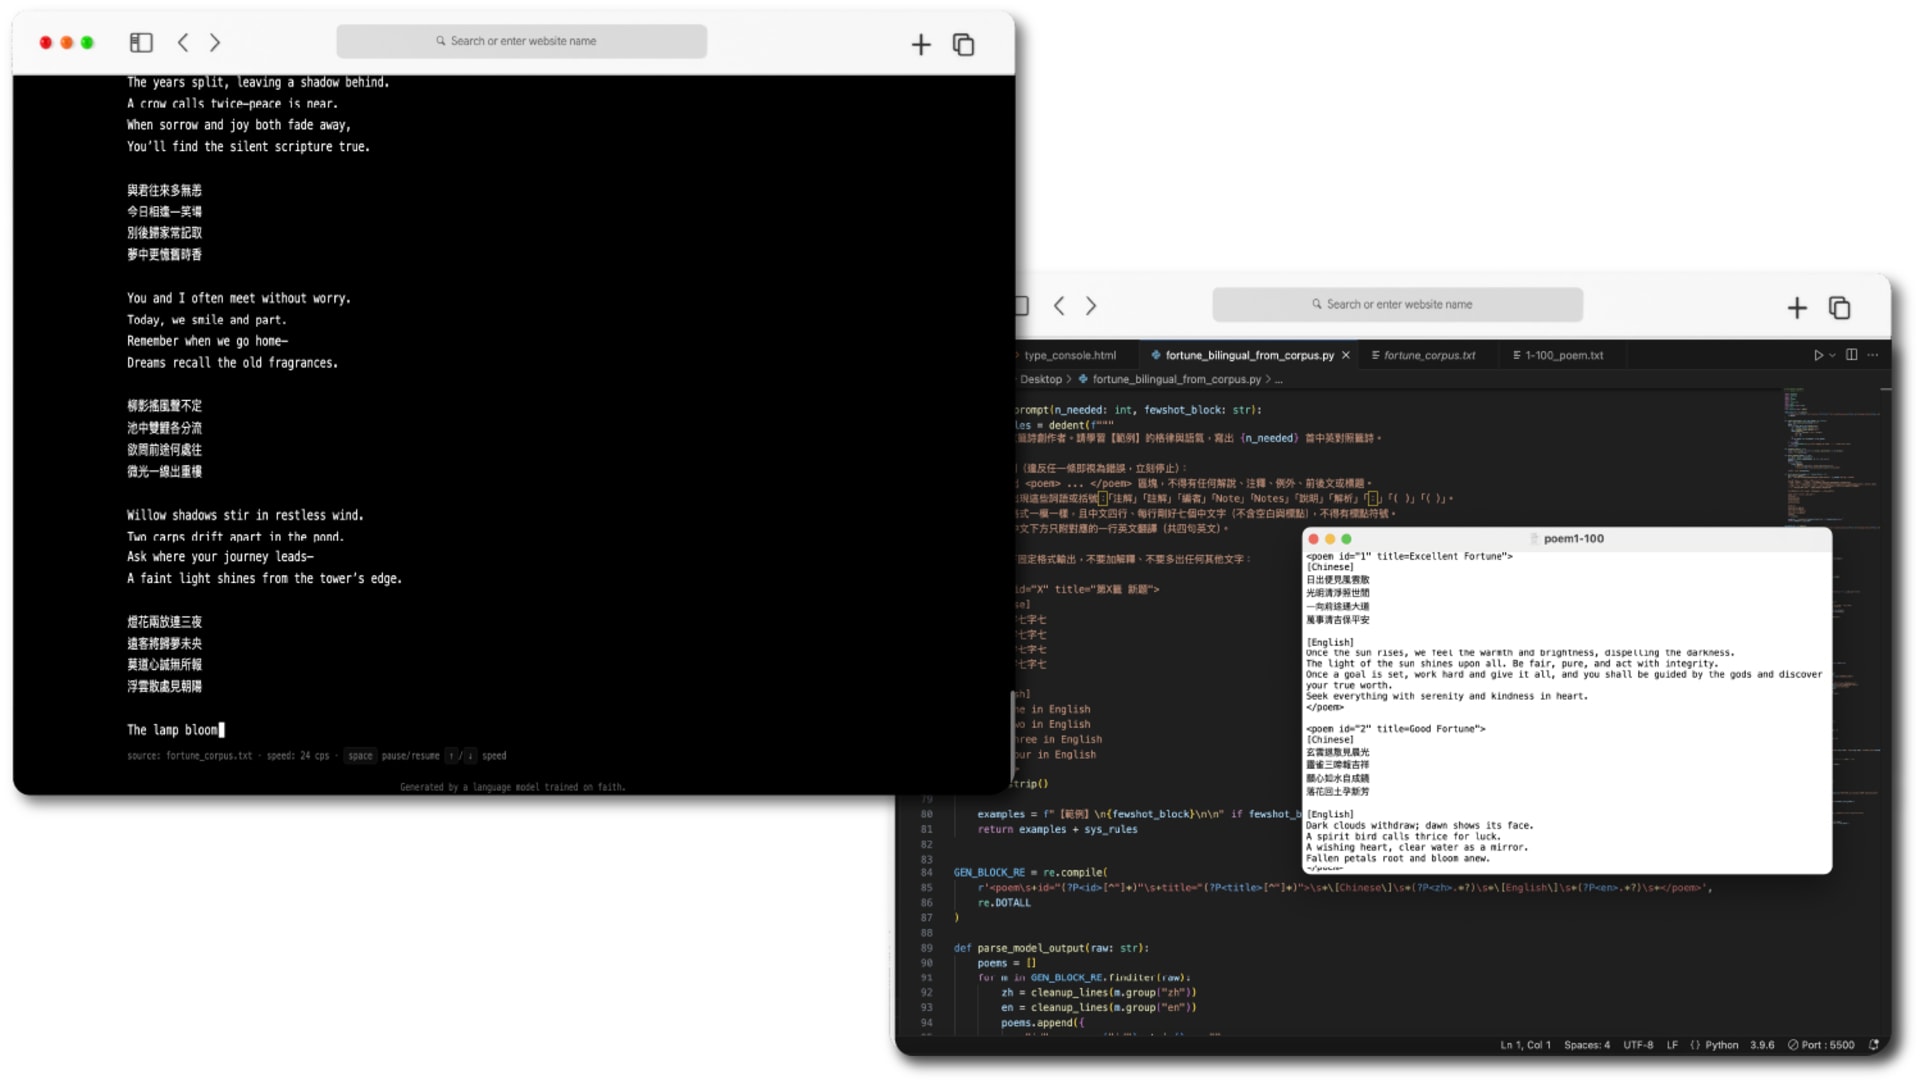
Task: Click the breadcrumb ellipsis segment
Action: 1279,380
